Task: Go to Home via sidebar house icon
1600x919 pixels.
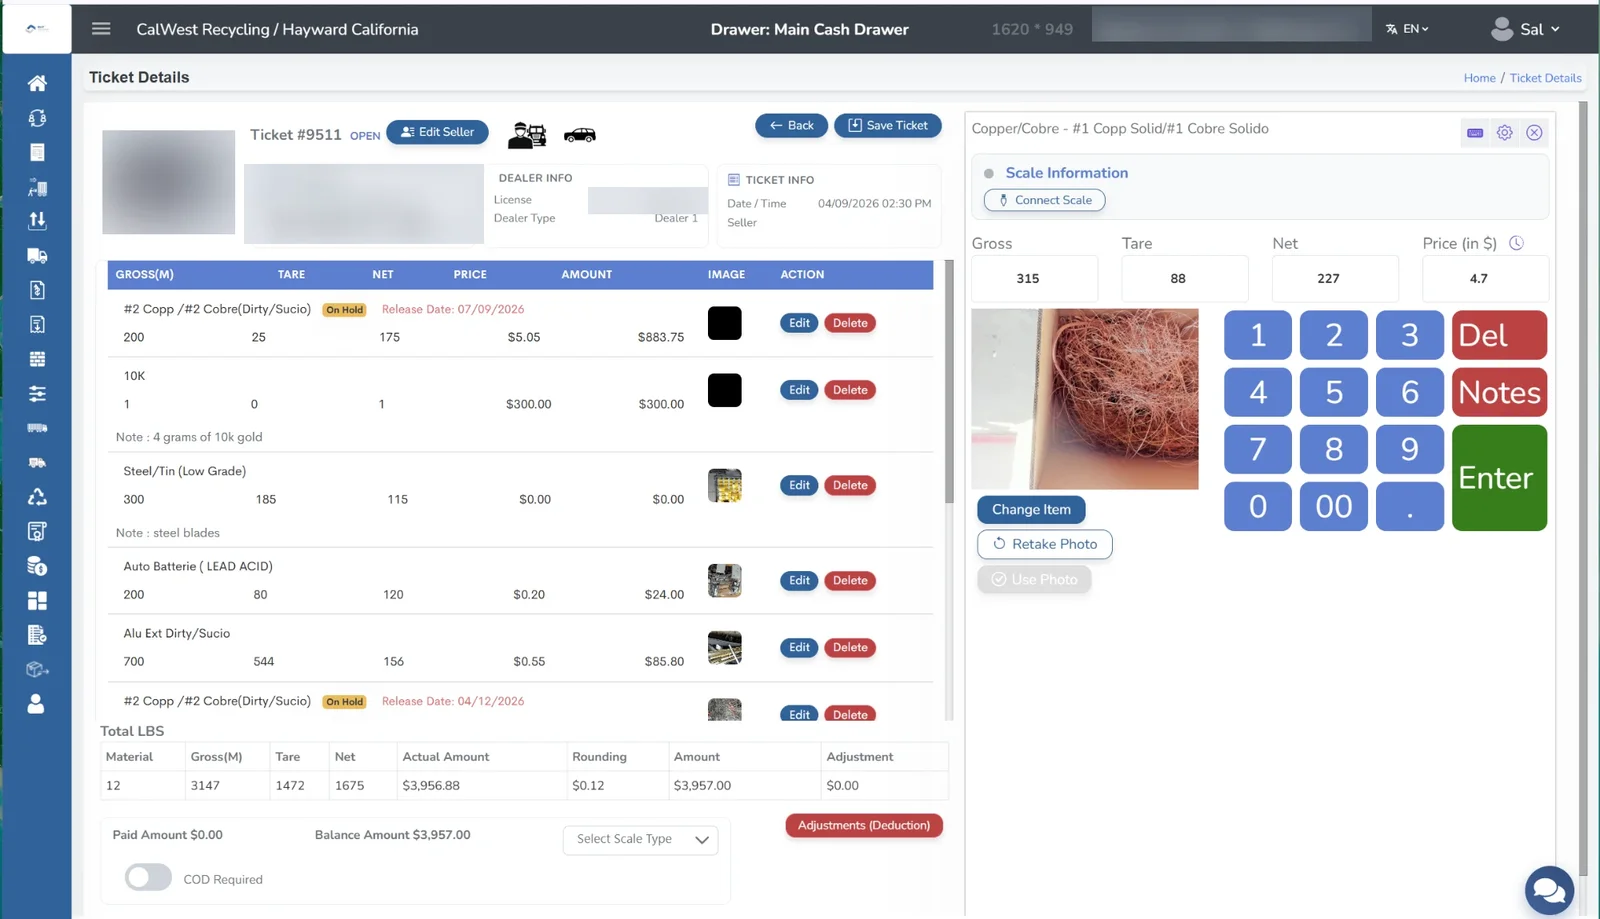Action: pyautogui.click(x=37, y=83)
